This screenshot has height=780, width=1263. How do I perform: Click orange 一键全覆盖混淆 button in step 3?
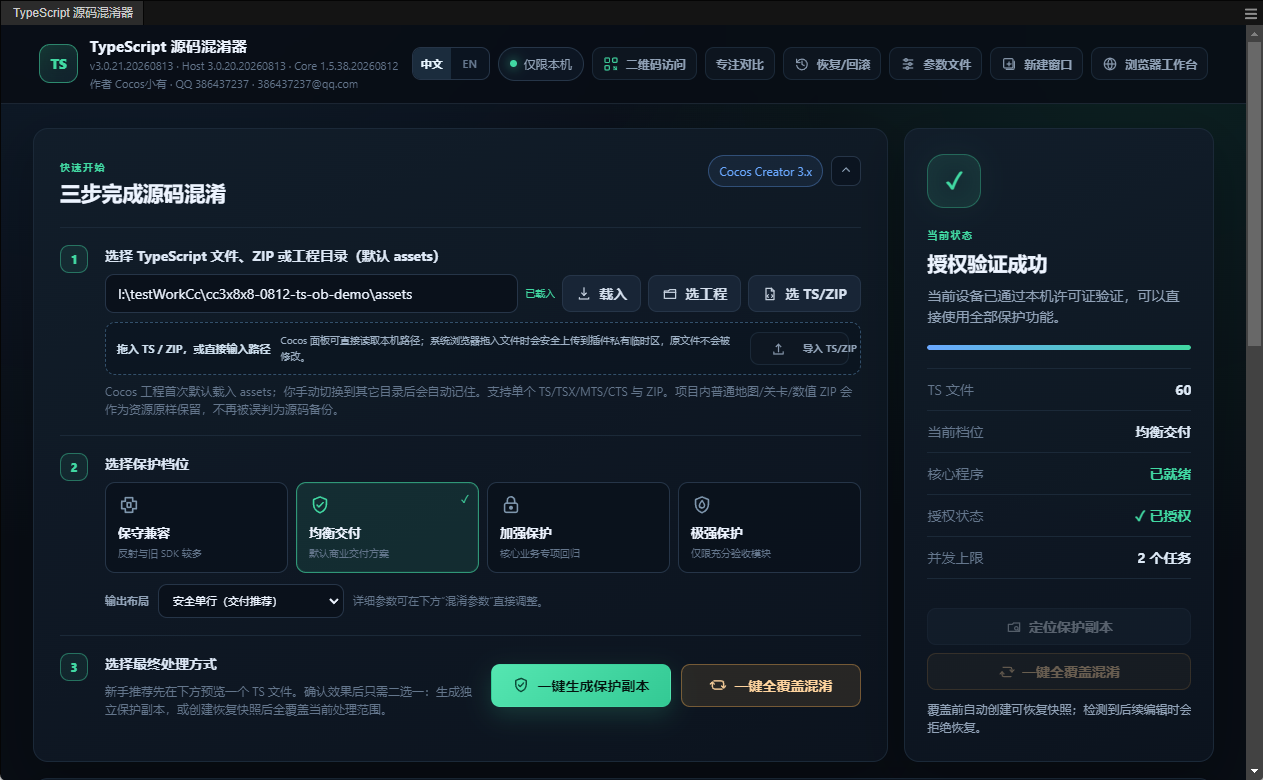tap(771, 685)
